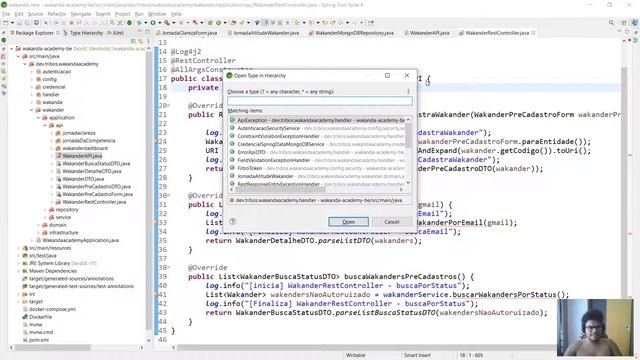This screenshot has width=640, height=360.
Task: Switch to the Package Explorer tab
Action: click(34, 33)
